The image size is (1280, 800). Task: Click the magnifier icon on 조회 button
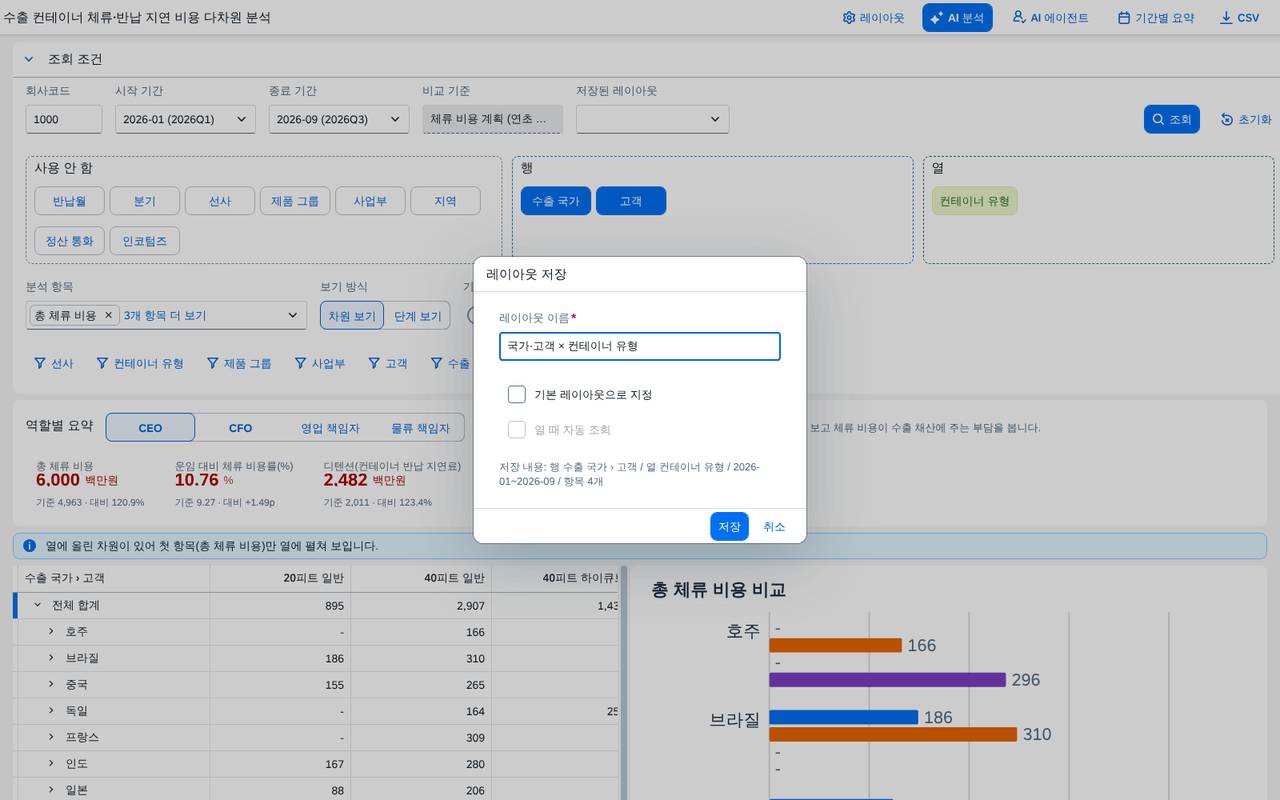pos(1158,119)
